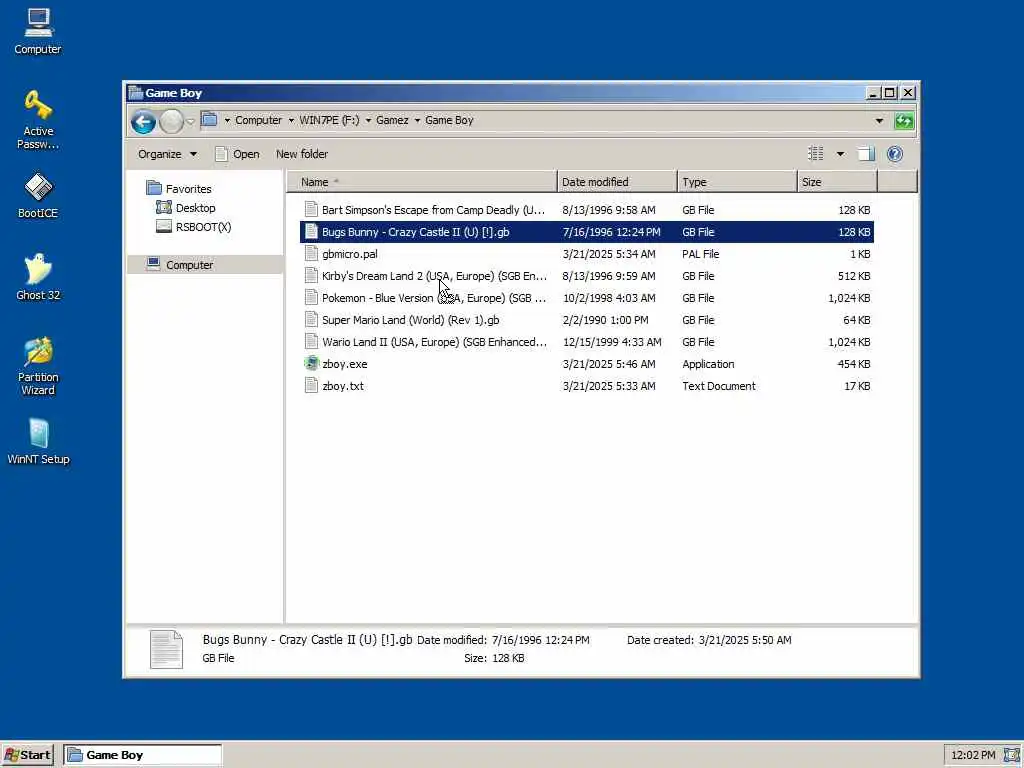Screen dimensions: 1024x768
Task: Click PAL File type cell
Action: pyautogui.click(x=700, y=254)
